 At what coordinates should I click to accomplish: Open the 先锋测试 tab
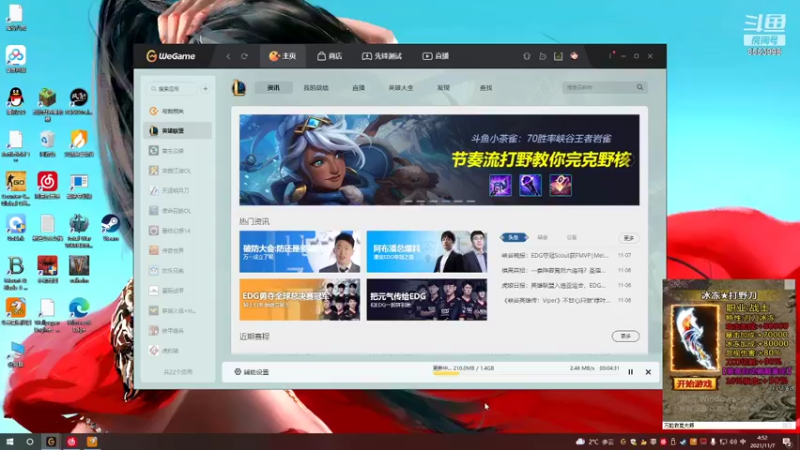382,56
